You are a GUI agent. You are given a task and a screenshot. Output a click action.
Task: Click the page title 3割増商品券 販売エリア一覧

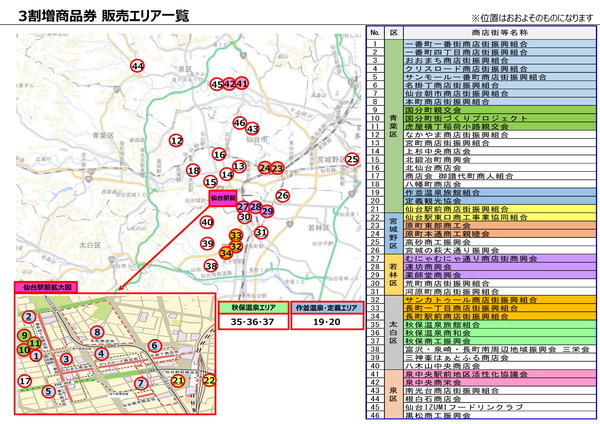click(x=103, y=16)
